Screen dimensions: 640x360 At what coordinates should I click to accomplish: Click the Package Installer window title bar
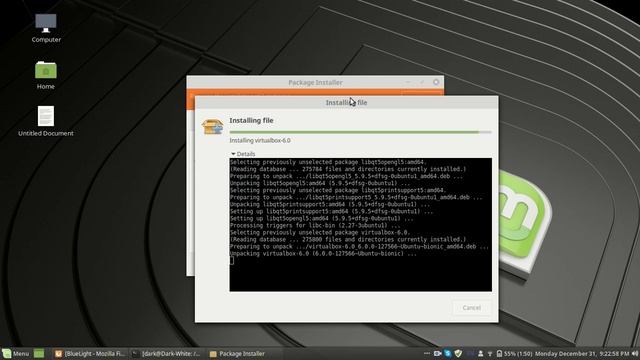pyautogui.click(x=315, y=82)
